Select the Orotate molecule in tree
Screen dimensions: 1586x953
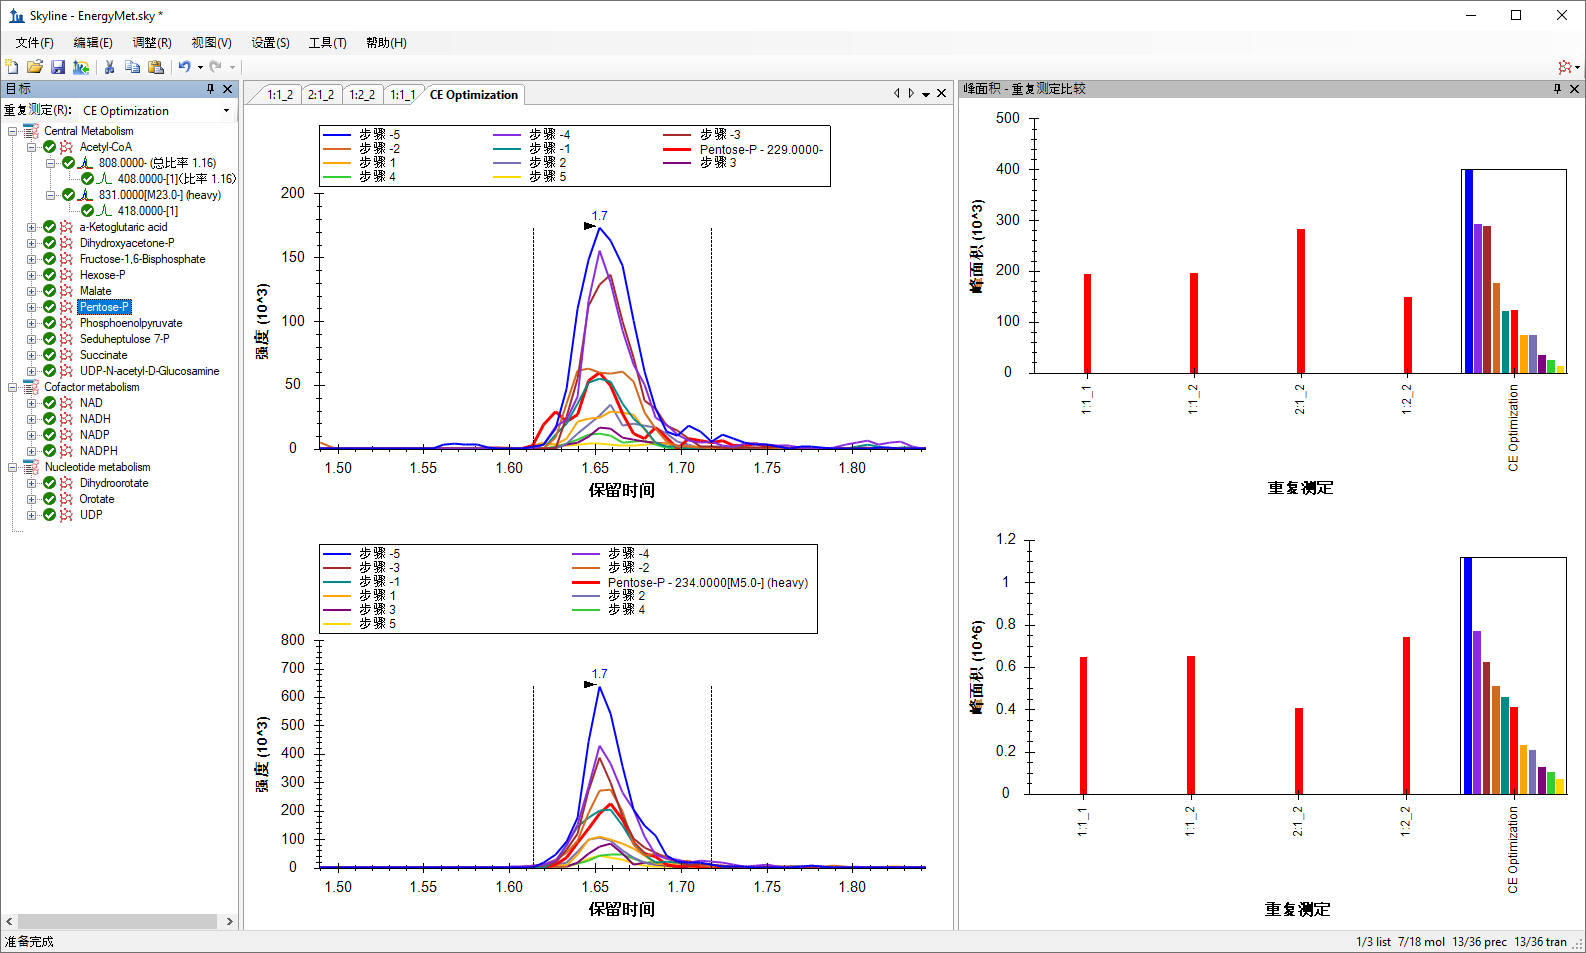tap(97, 499)
